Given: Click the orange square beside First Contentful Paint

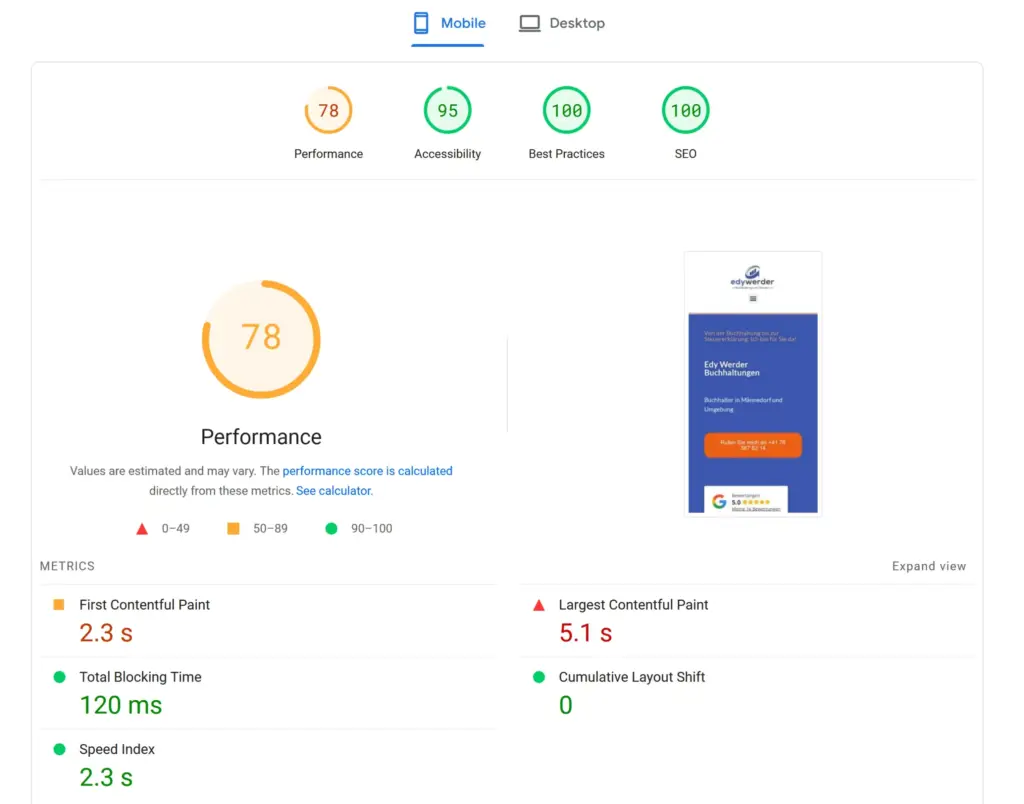Looking at the screenshot, I should tap(59, 605).
